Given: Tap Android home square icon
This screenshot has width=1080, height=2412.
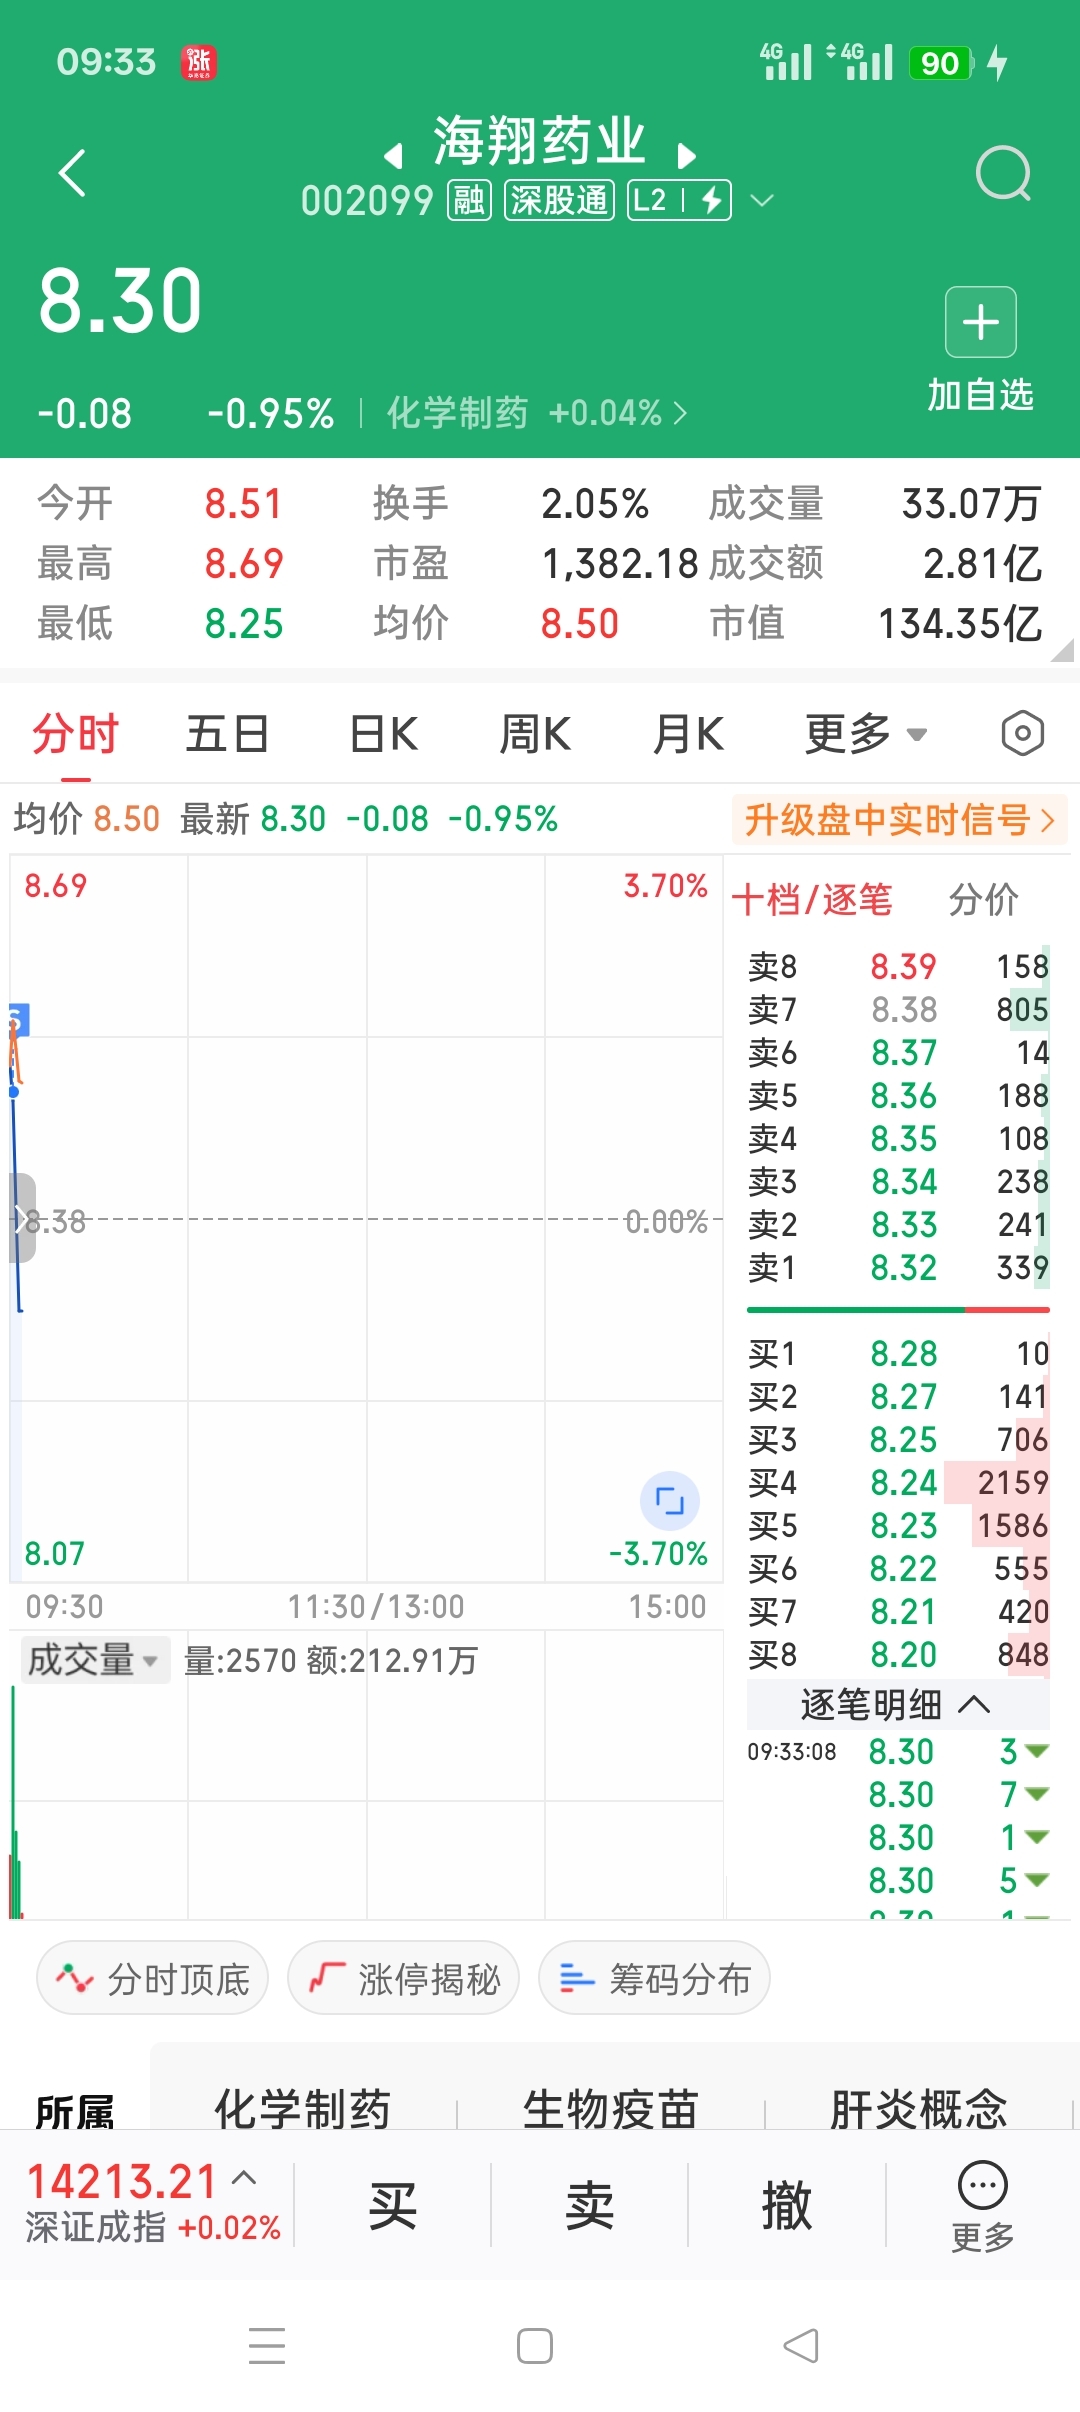Looking at the screenshot, I should pyautogui.click(x=535, y=2346).
